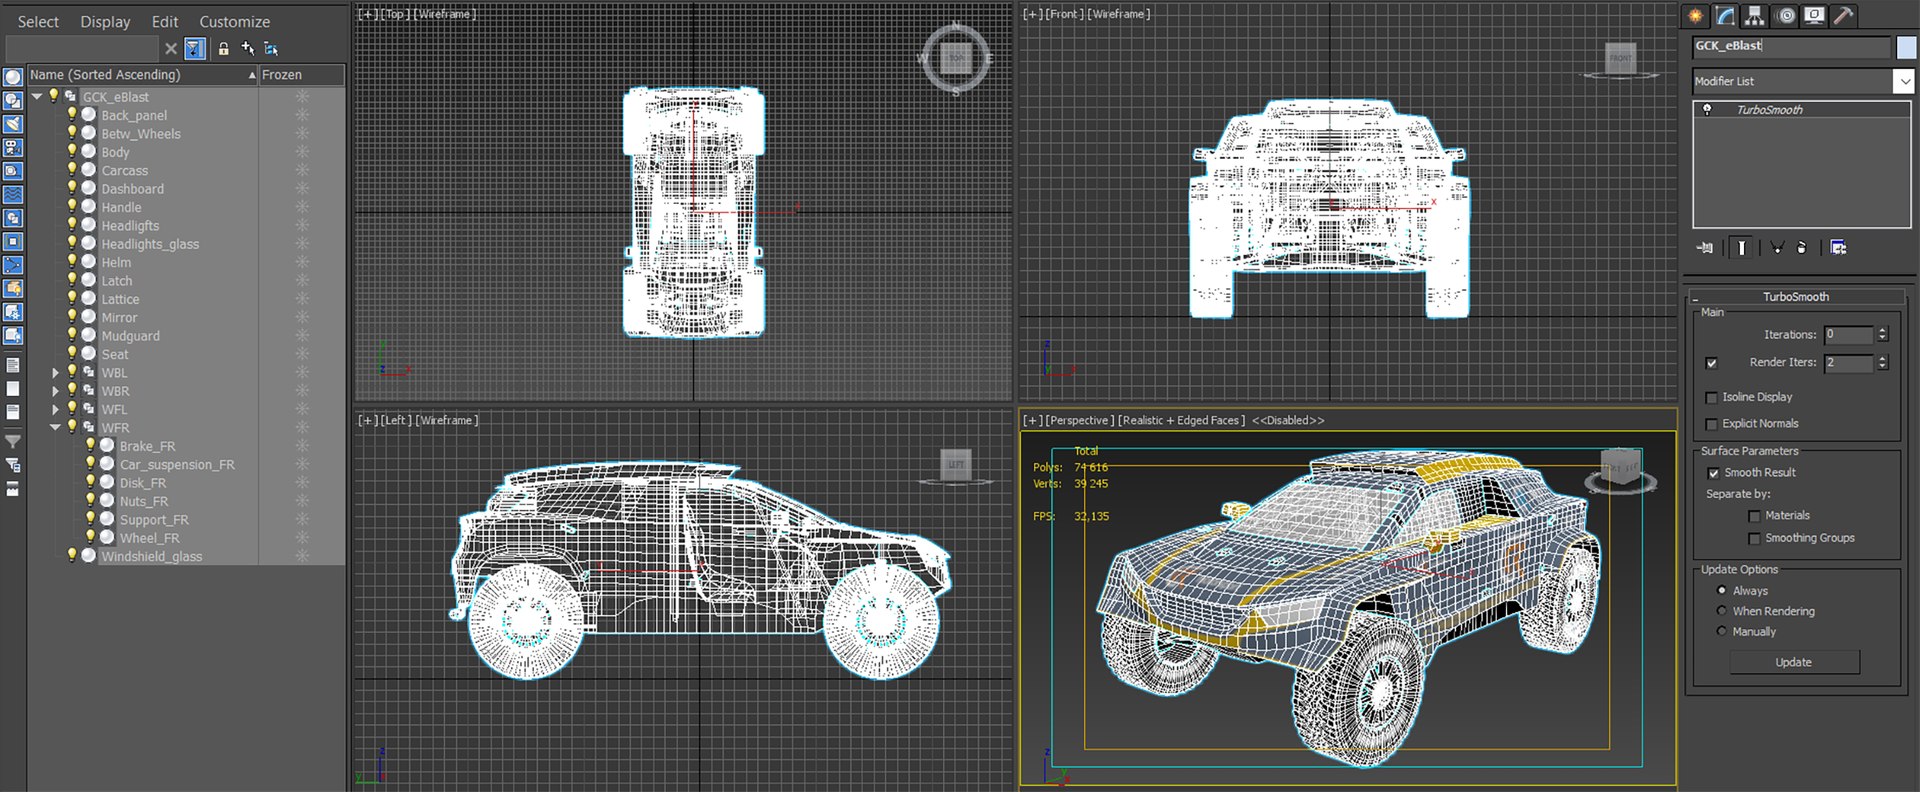Check Separate by Smoothing Groups checkbox
Viewport: 1920px width, 792px height.
[1754, 539]
